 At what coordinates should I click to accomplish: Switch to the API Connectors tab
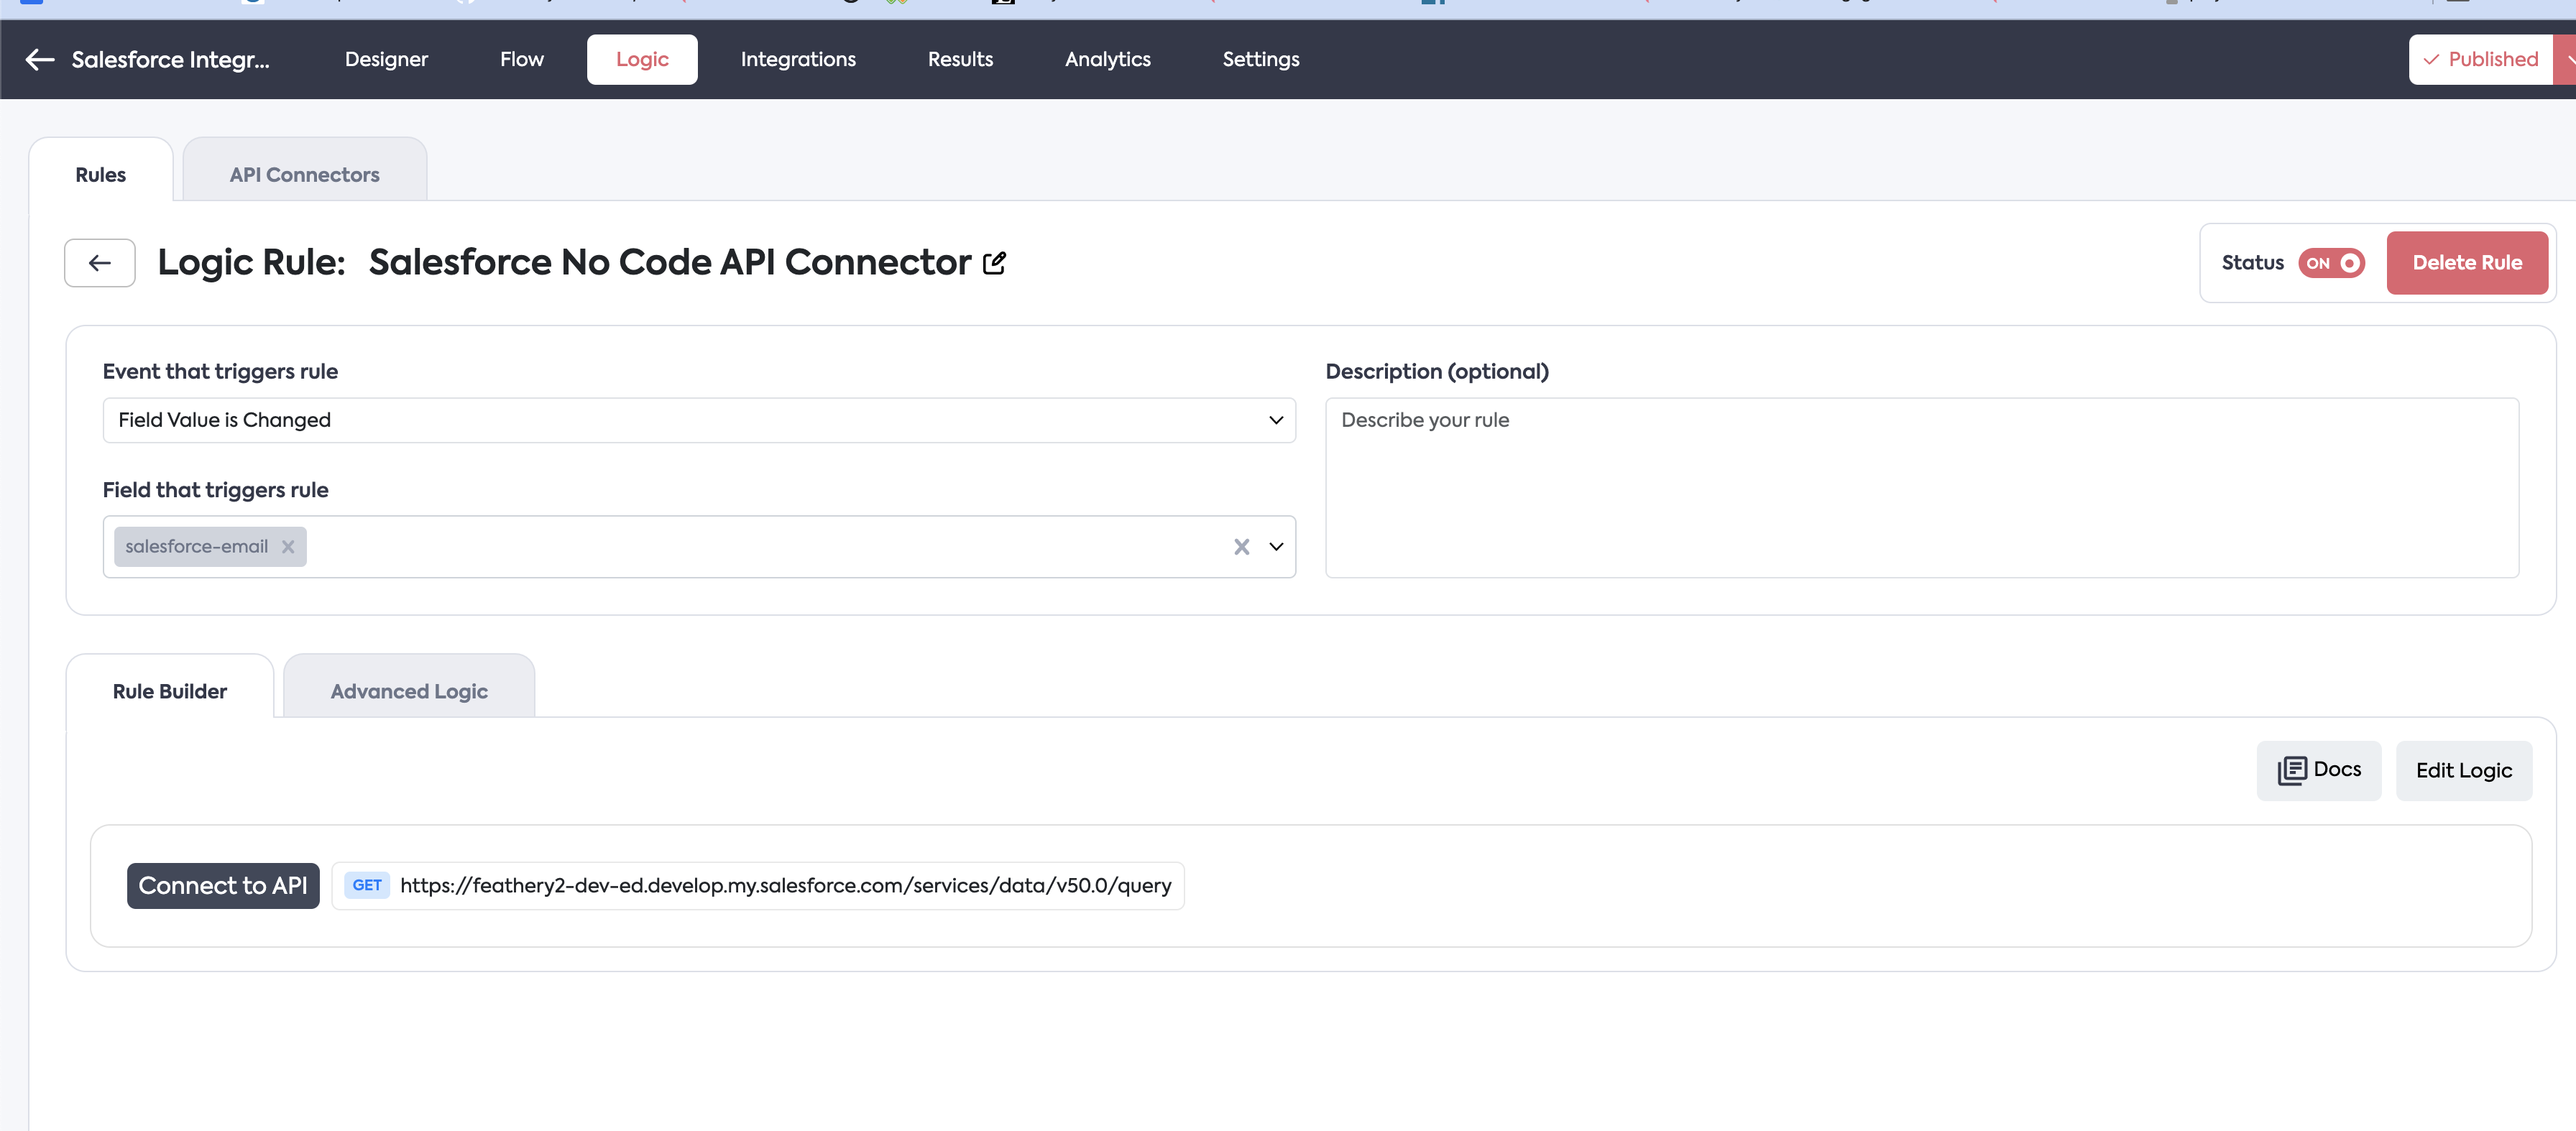304,175
